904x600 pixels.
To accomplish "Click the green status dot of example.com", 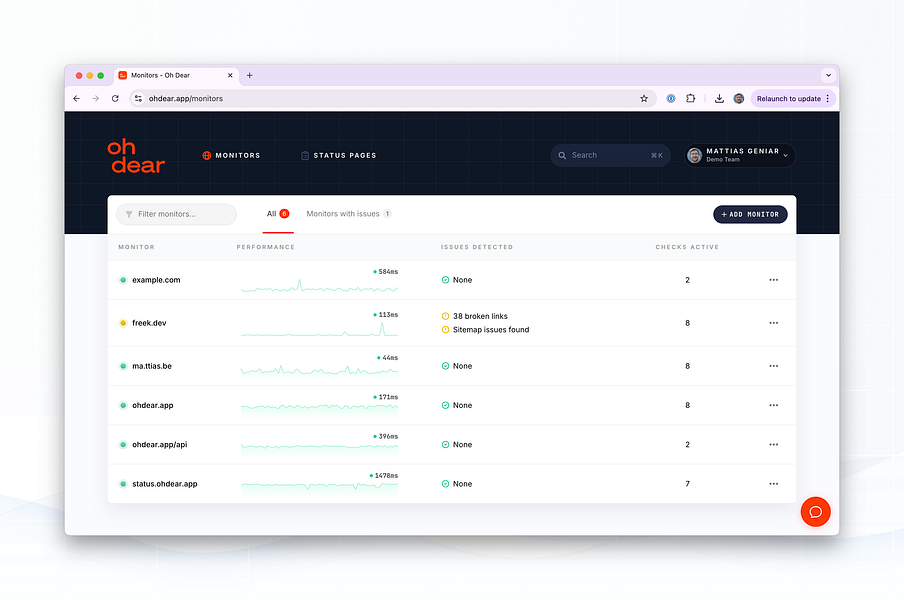I will point(123,280).
